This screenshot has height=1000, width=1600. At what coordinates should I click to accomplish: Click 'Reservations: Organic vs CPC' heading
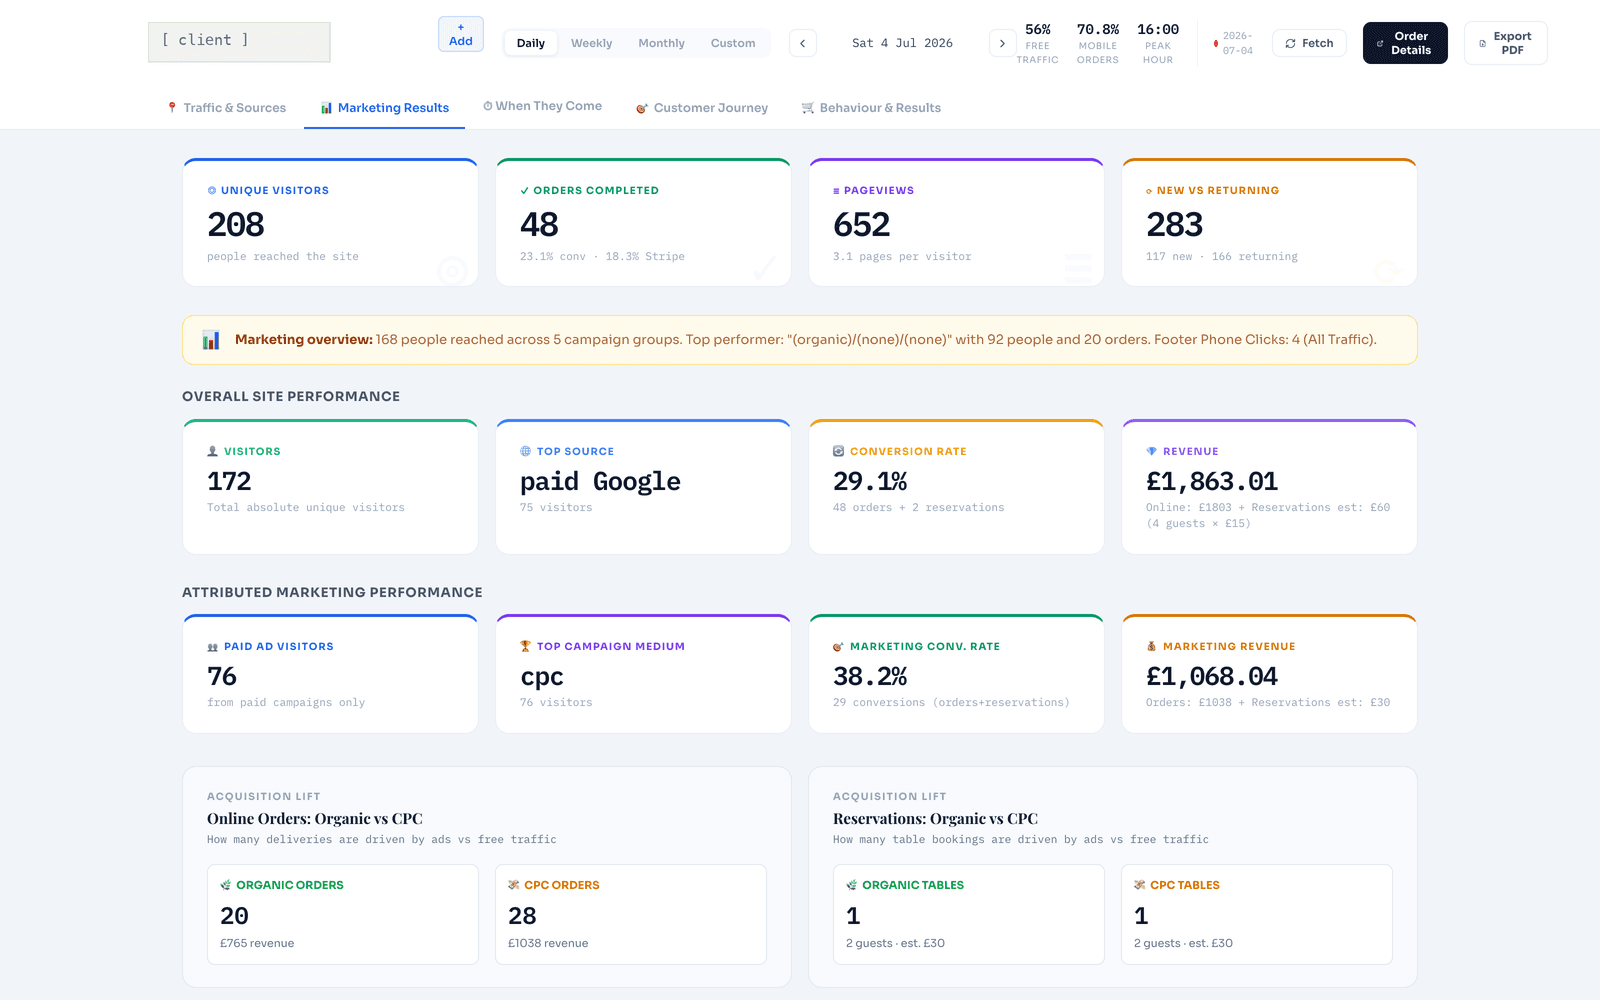(936, 818)
